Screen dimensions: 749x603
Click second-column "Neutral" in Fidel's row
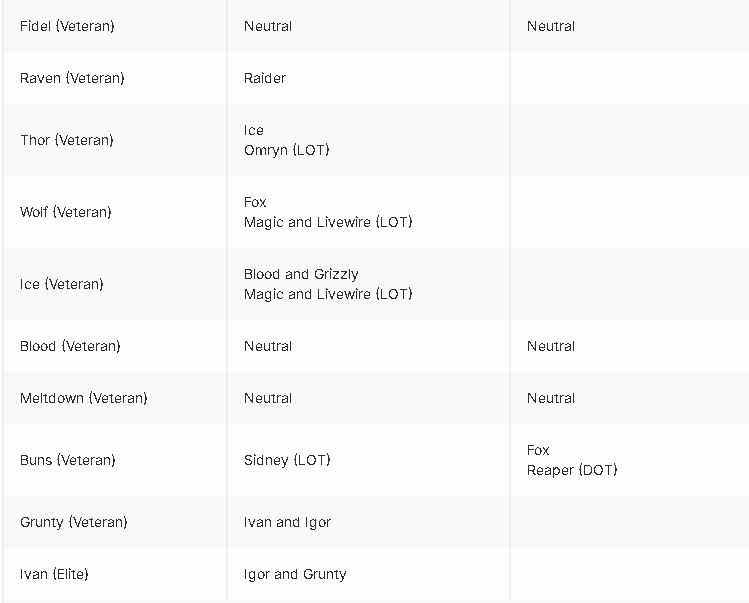tap(268, 26)
